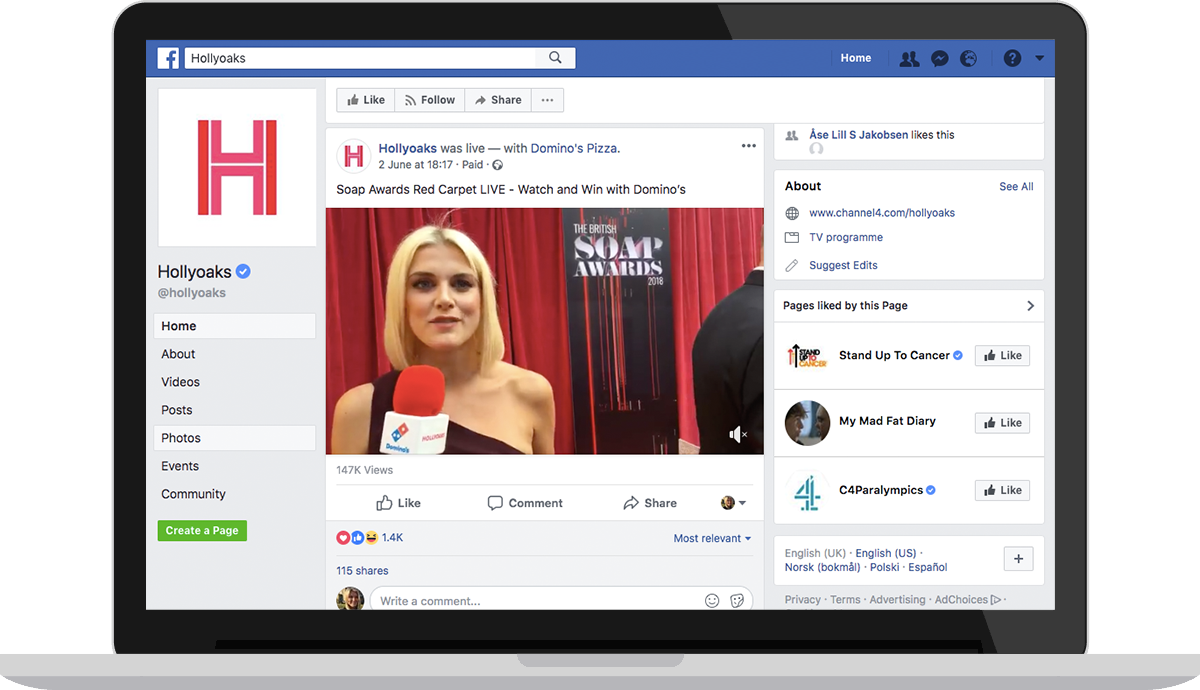Open the Most relevant comment sorting dropdown

[711, 538]
